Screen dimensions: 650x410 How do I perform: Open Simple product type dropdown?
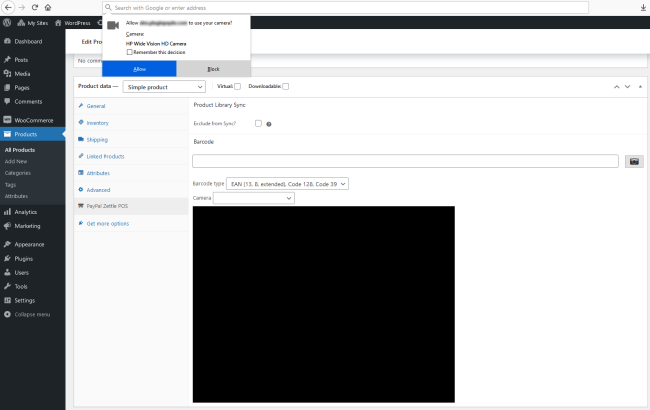click(x=164, y=87)
